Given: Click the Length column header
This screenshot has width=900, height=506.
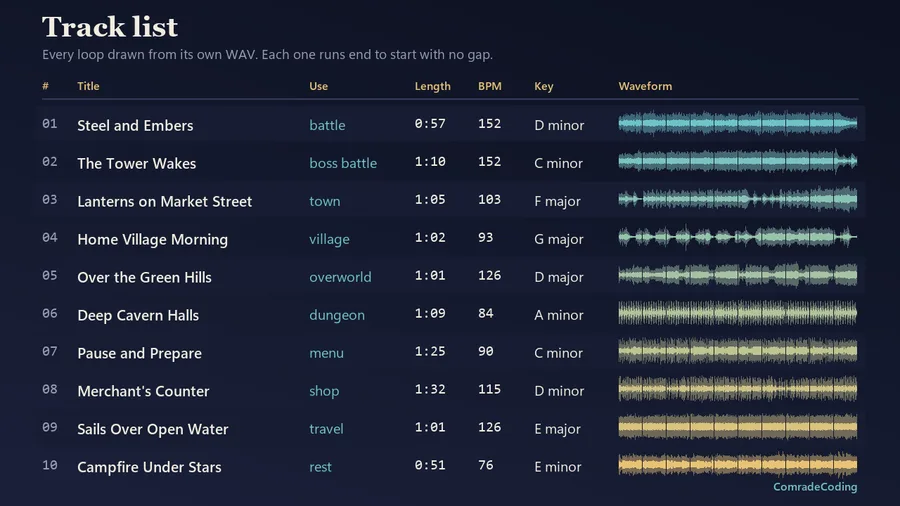Looking at the screenshot, I should click(x=432, y=86).
